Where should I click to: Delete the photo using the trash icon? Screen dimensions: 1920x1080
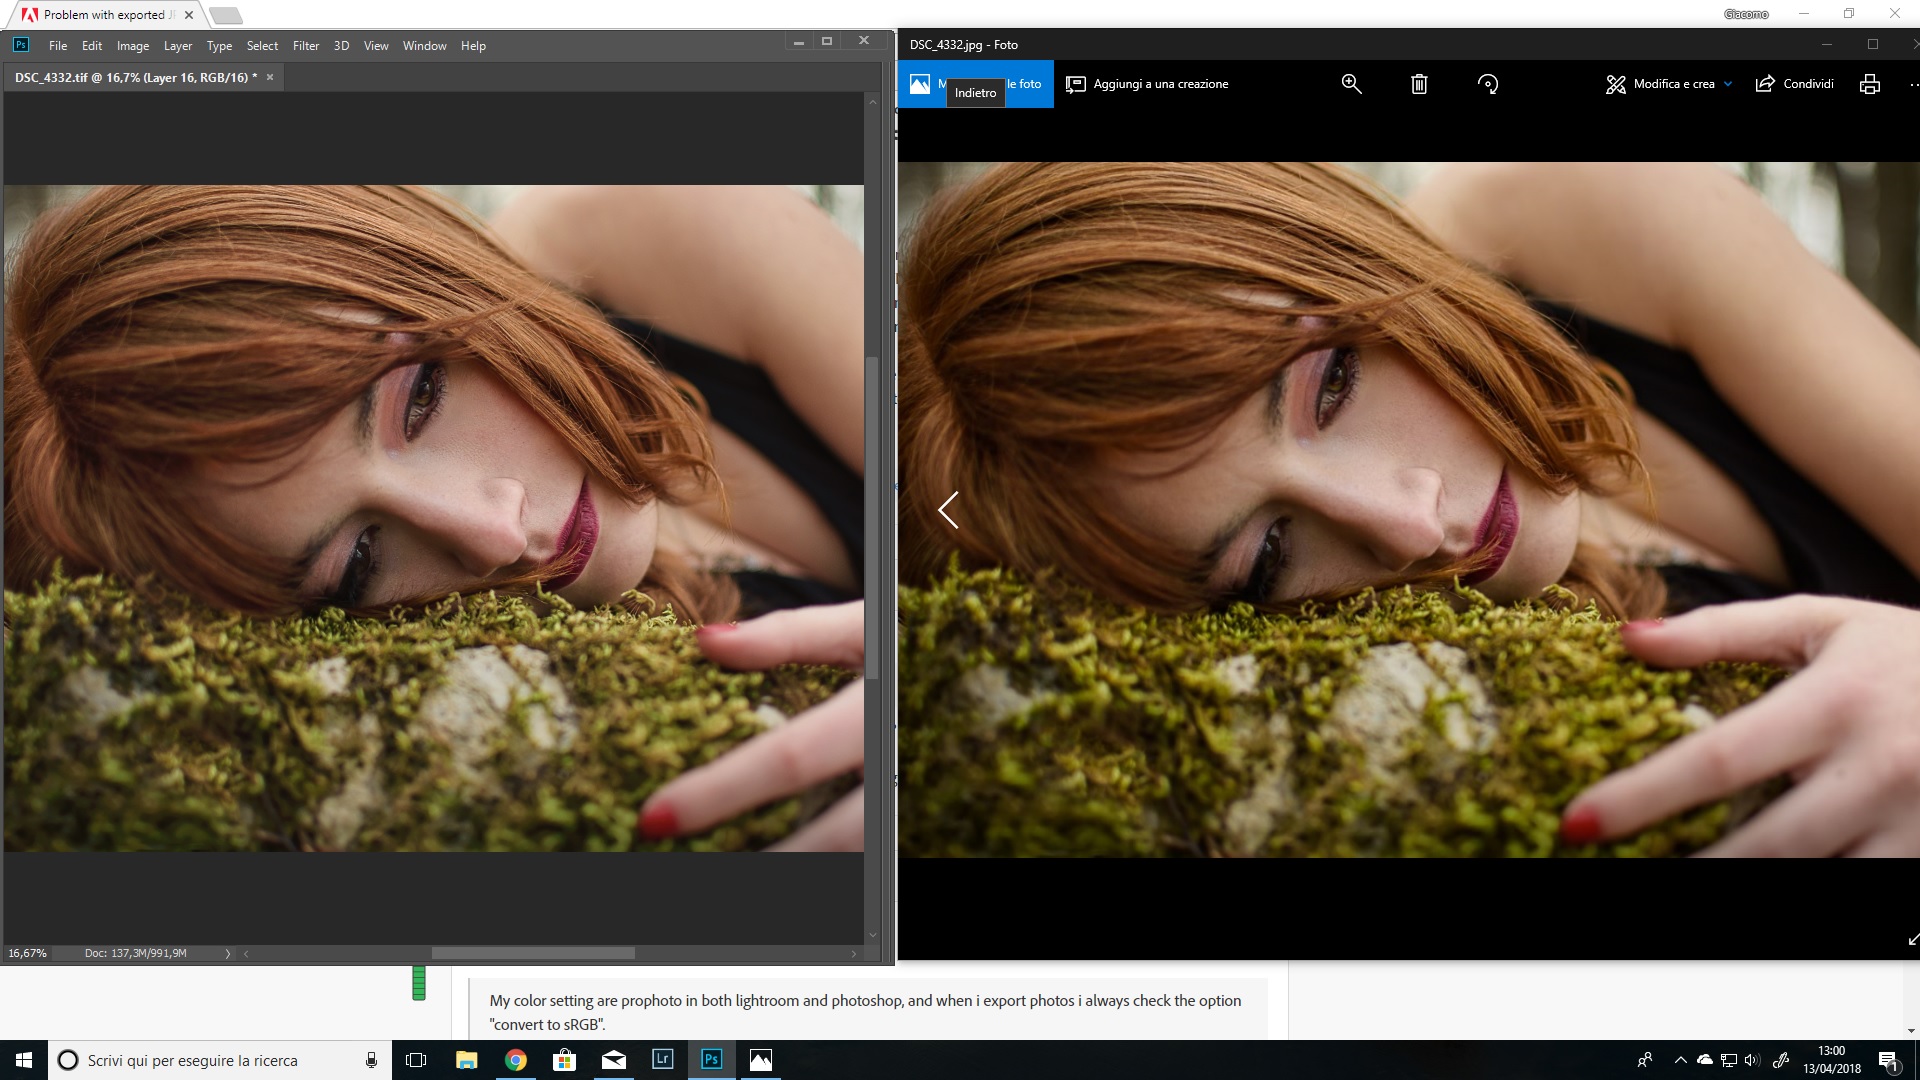point(1419,84)
